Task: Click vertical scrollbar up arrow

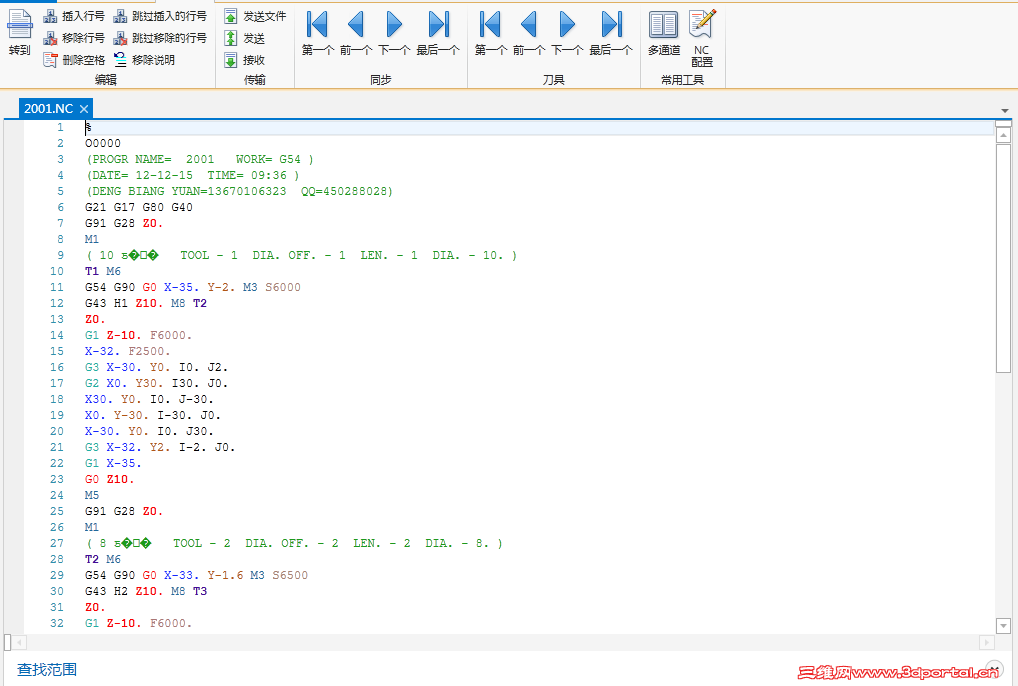Action: (x=1003, y=135)
